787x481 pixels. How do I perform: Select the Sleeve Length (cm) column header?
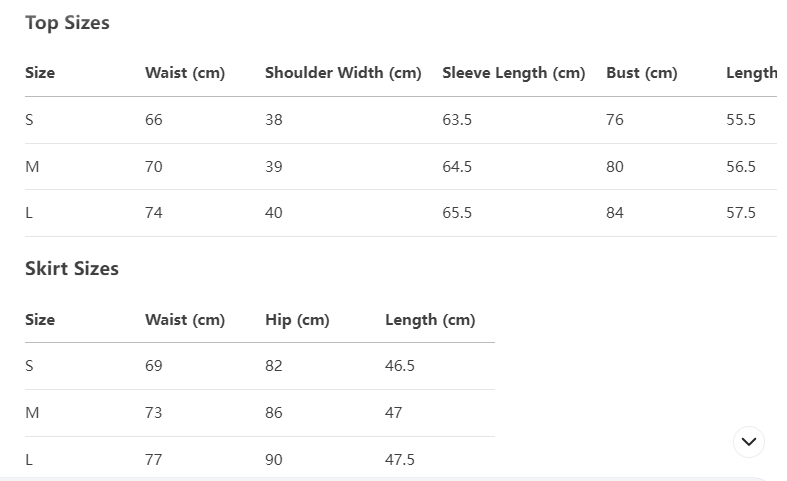coord(513,73)
